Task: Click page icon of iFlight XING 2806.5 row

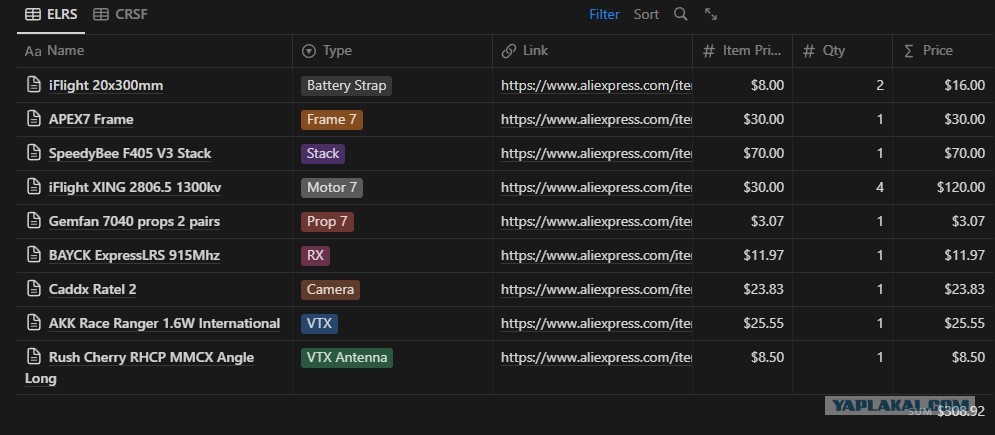Action: coord(34,187)
